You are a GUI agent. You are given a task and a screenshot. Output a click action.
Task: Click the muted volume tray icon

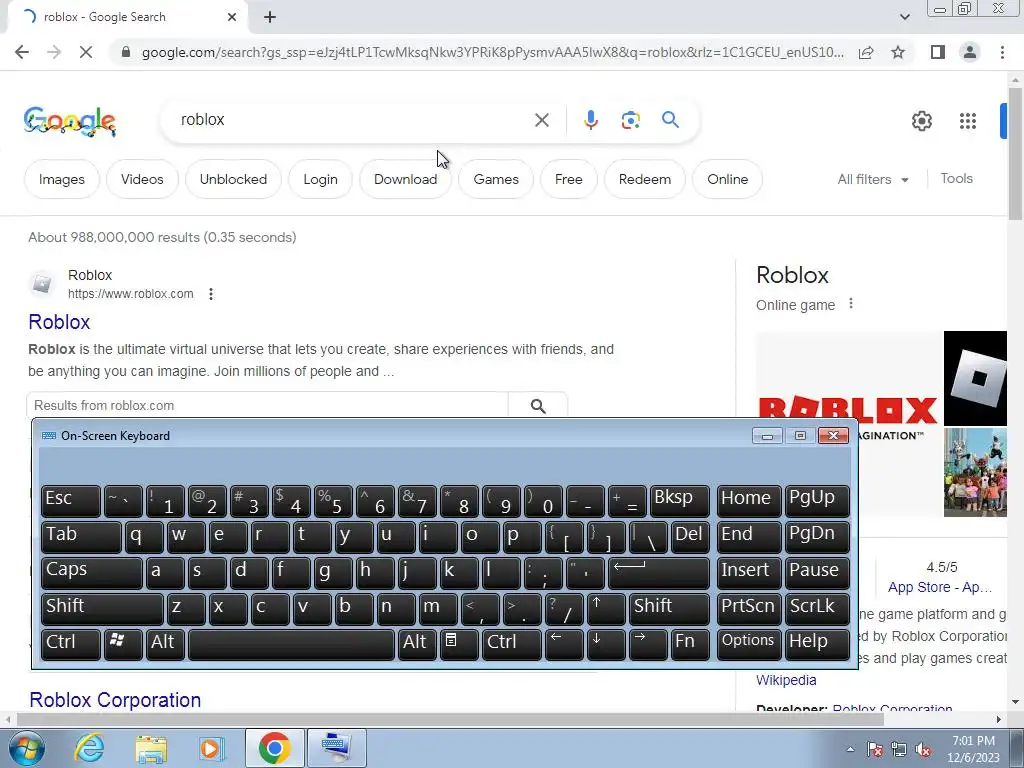click(x=923, y=750)
